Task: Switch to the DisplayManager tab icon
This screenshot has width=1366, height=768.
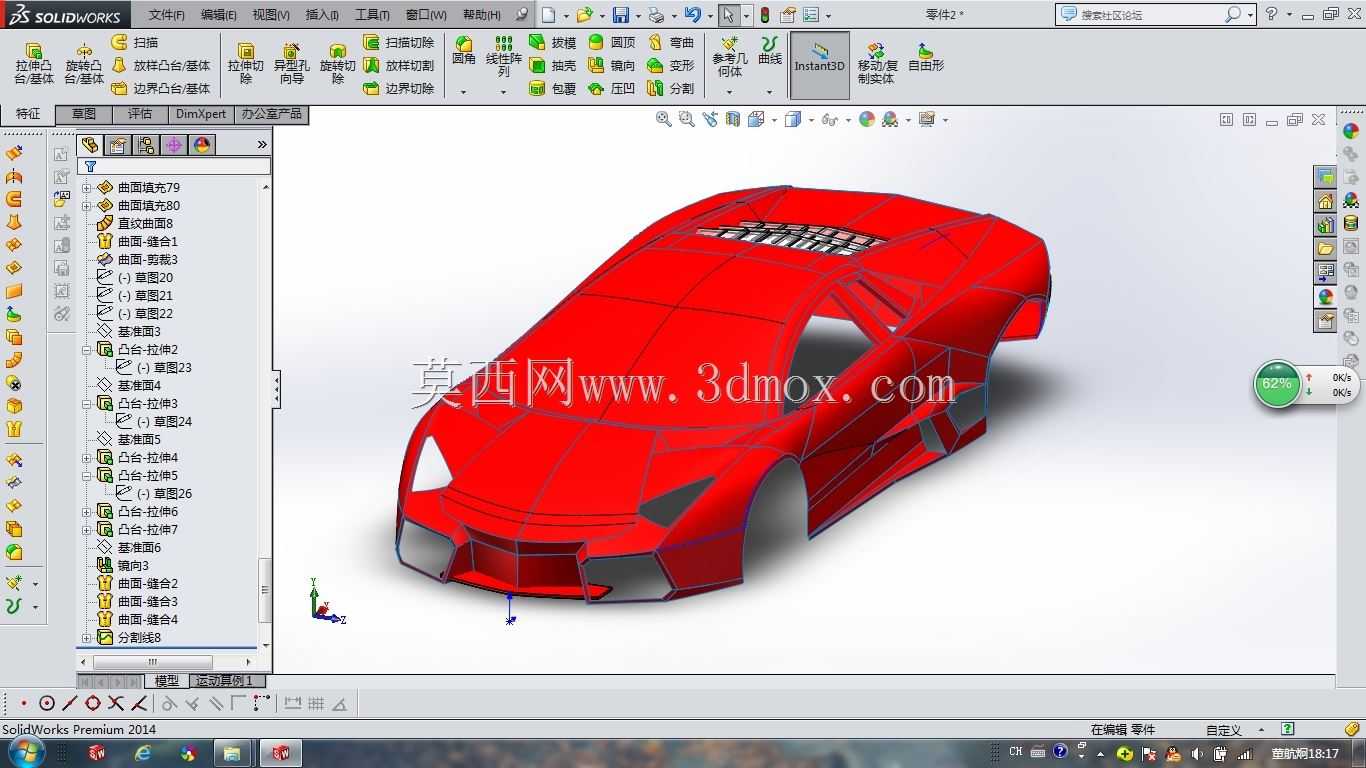Action: point(202,145)
